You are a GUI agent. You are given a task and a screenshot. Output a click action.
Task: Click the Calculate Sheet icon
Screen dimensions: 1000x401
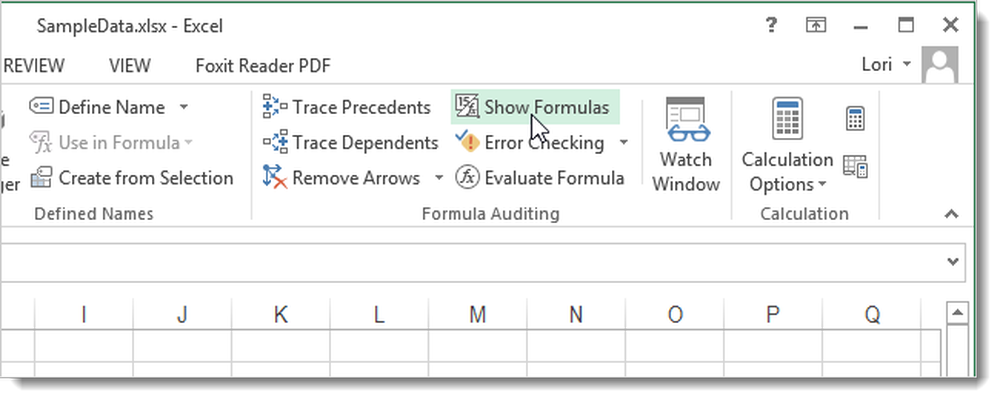pos(855,166)
